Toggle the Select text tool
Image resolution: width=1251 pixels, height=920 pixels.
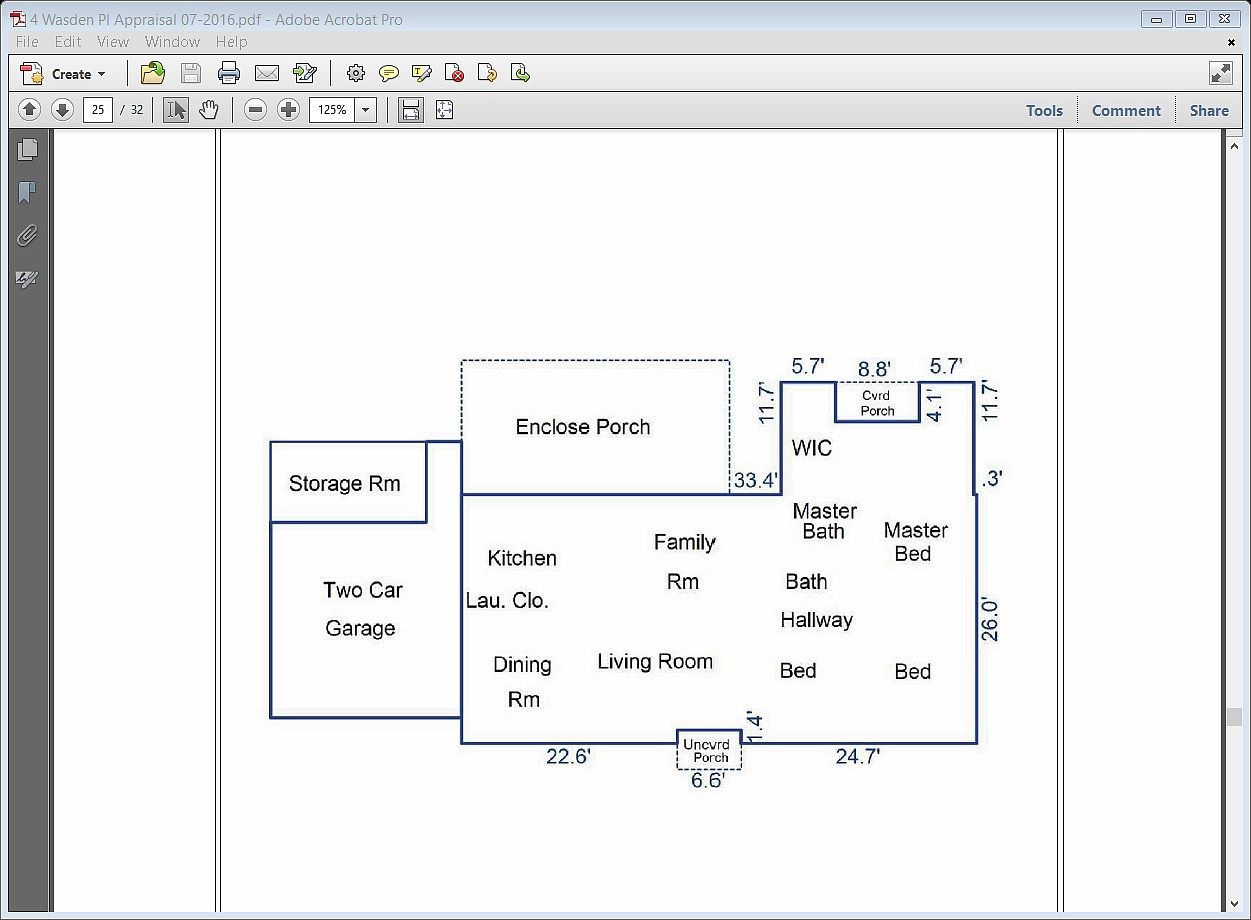tap(176, 110)
